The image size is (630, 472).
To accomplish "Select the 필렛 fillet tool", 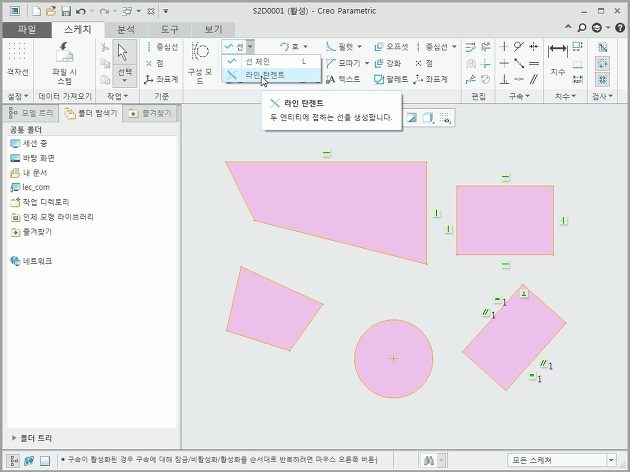I will (x=340, y=47).
